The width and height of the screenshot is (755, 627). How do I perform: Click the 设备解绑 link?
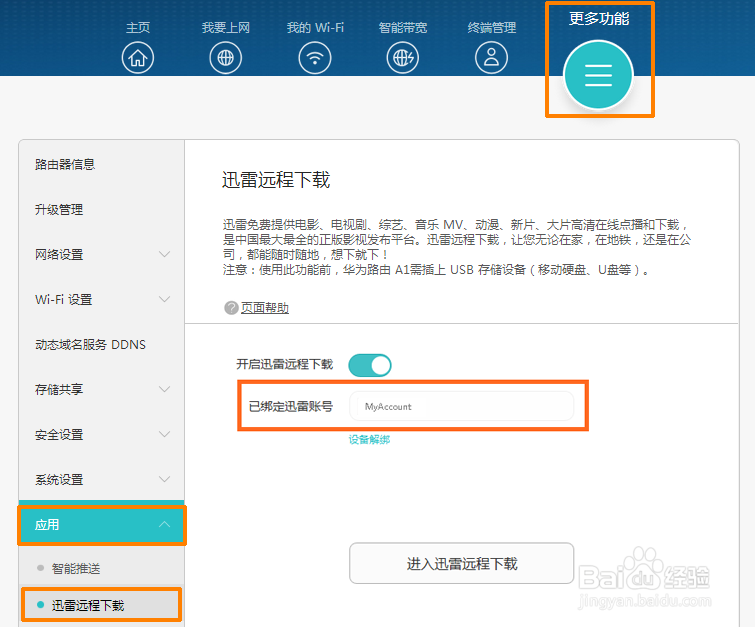(x=369, y=440)
